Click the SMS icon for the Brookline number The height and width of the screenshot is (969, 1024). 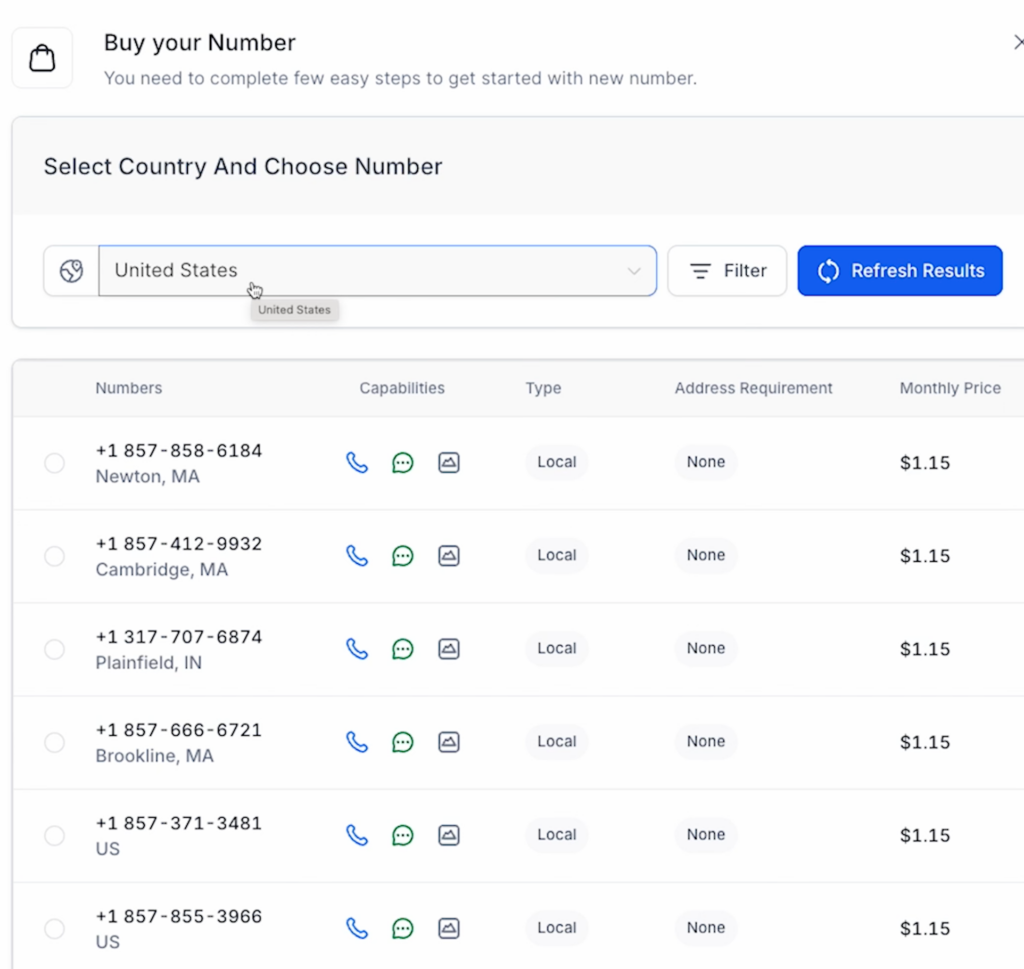(x=402, y=742)
